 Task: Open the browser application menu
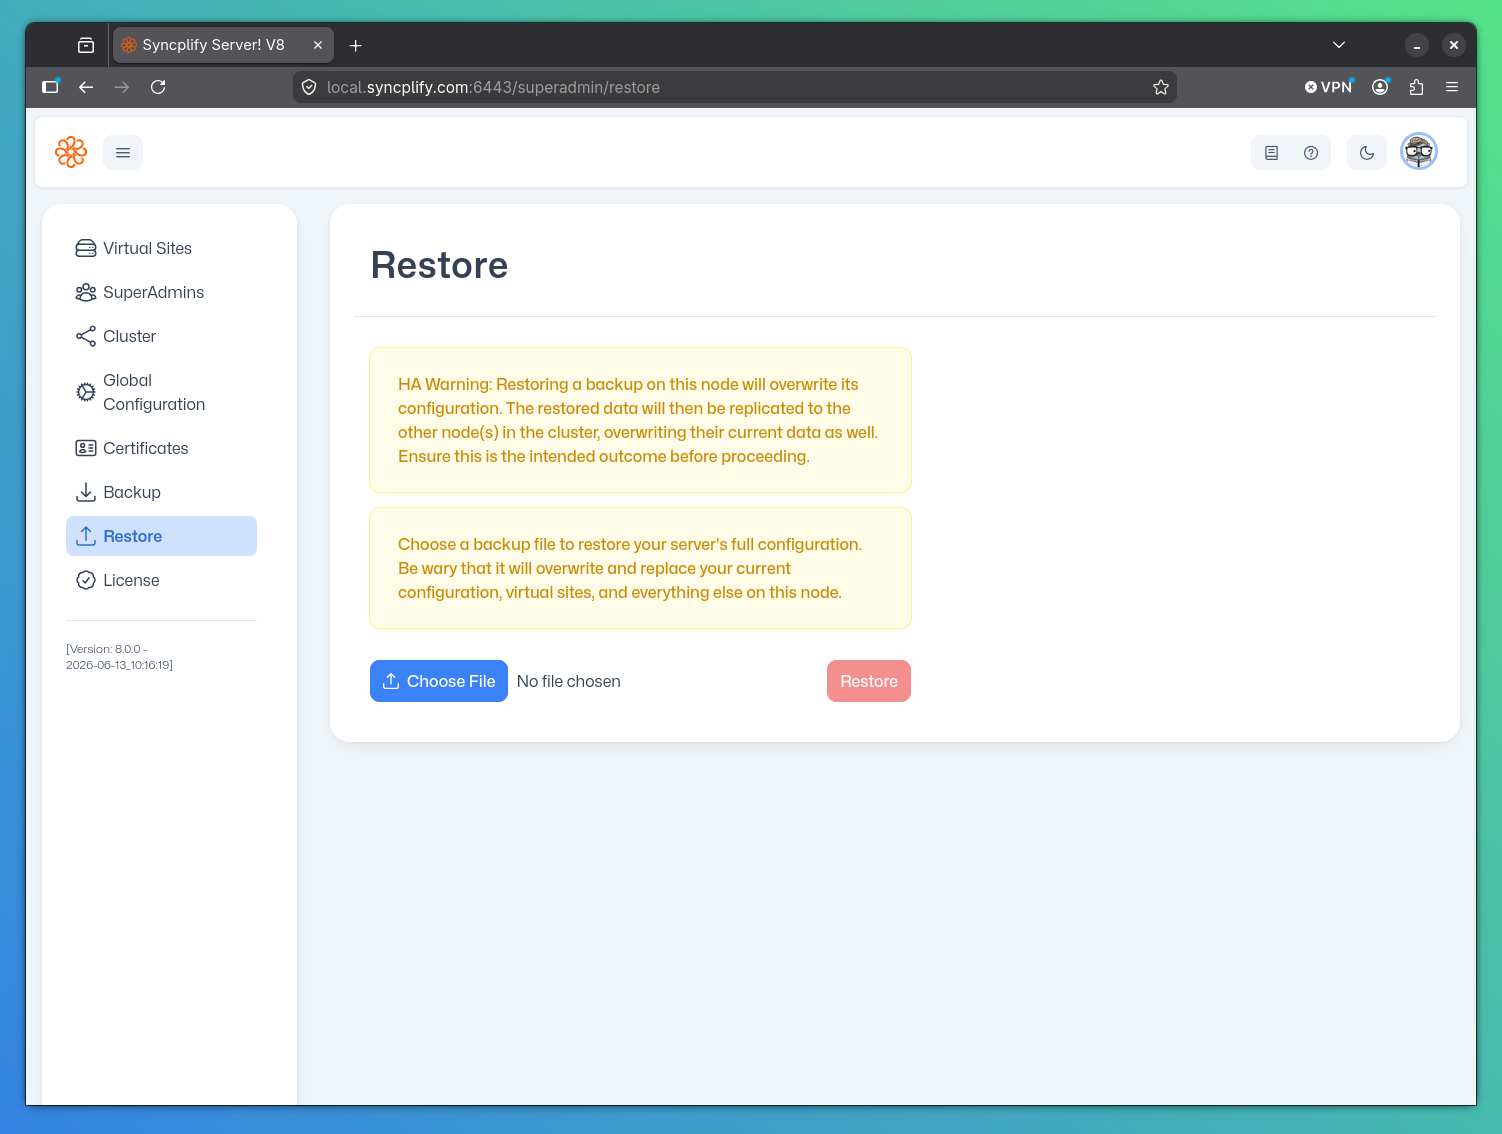click(x=1452, y=87)
